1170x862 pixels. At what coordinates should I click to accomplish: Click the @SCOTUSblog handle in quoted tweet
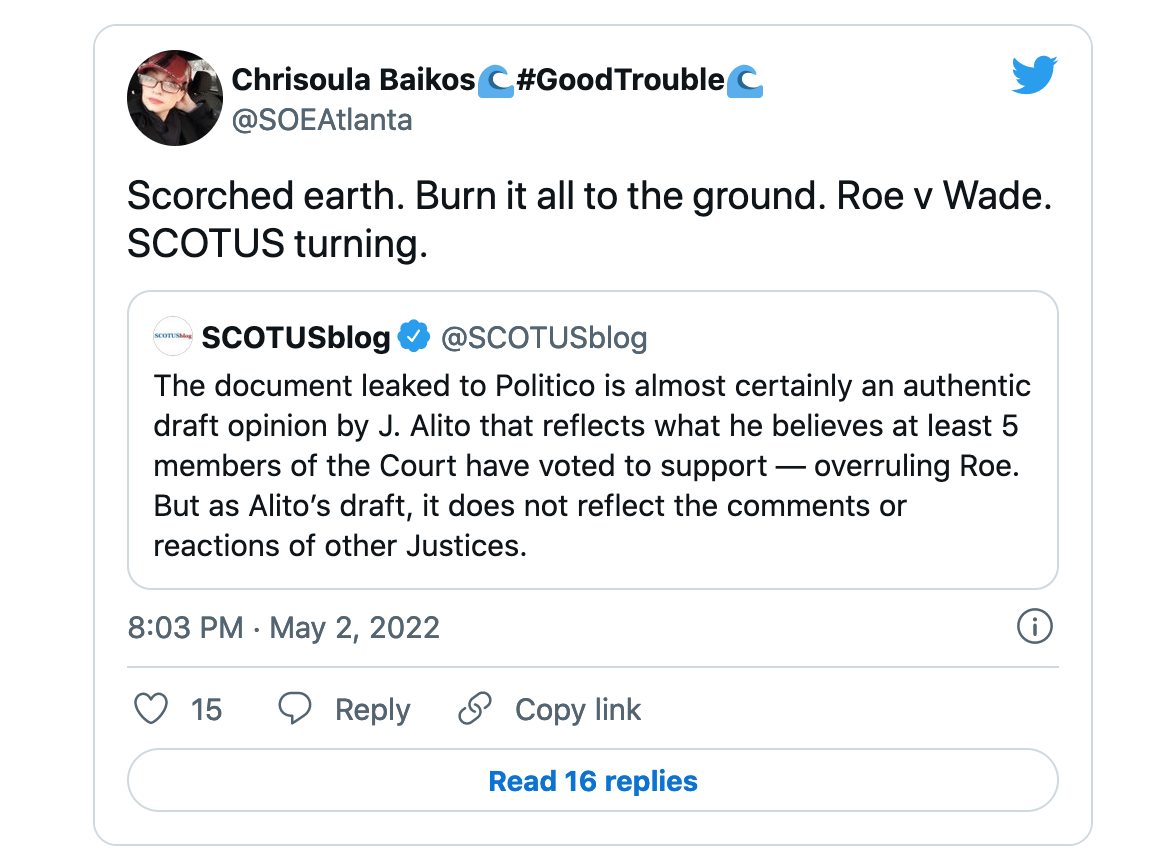tap(544, 337)
